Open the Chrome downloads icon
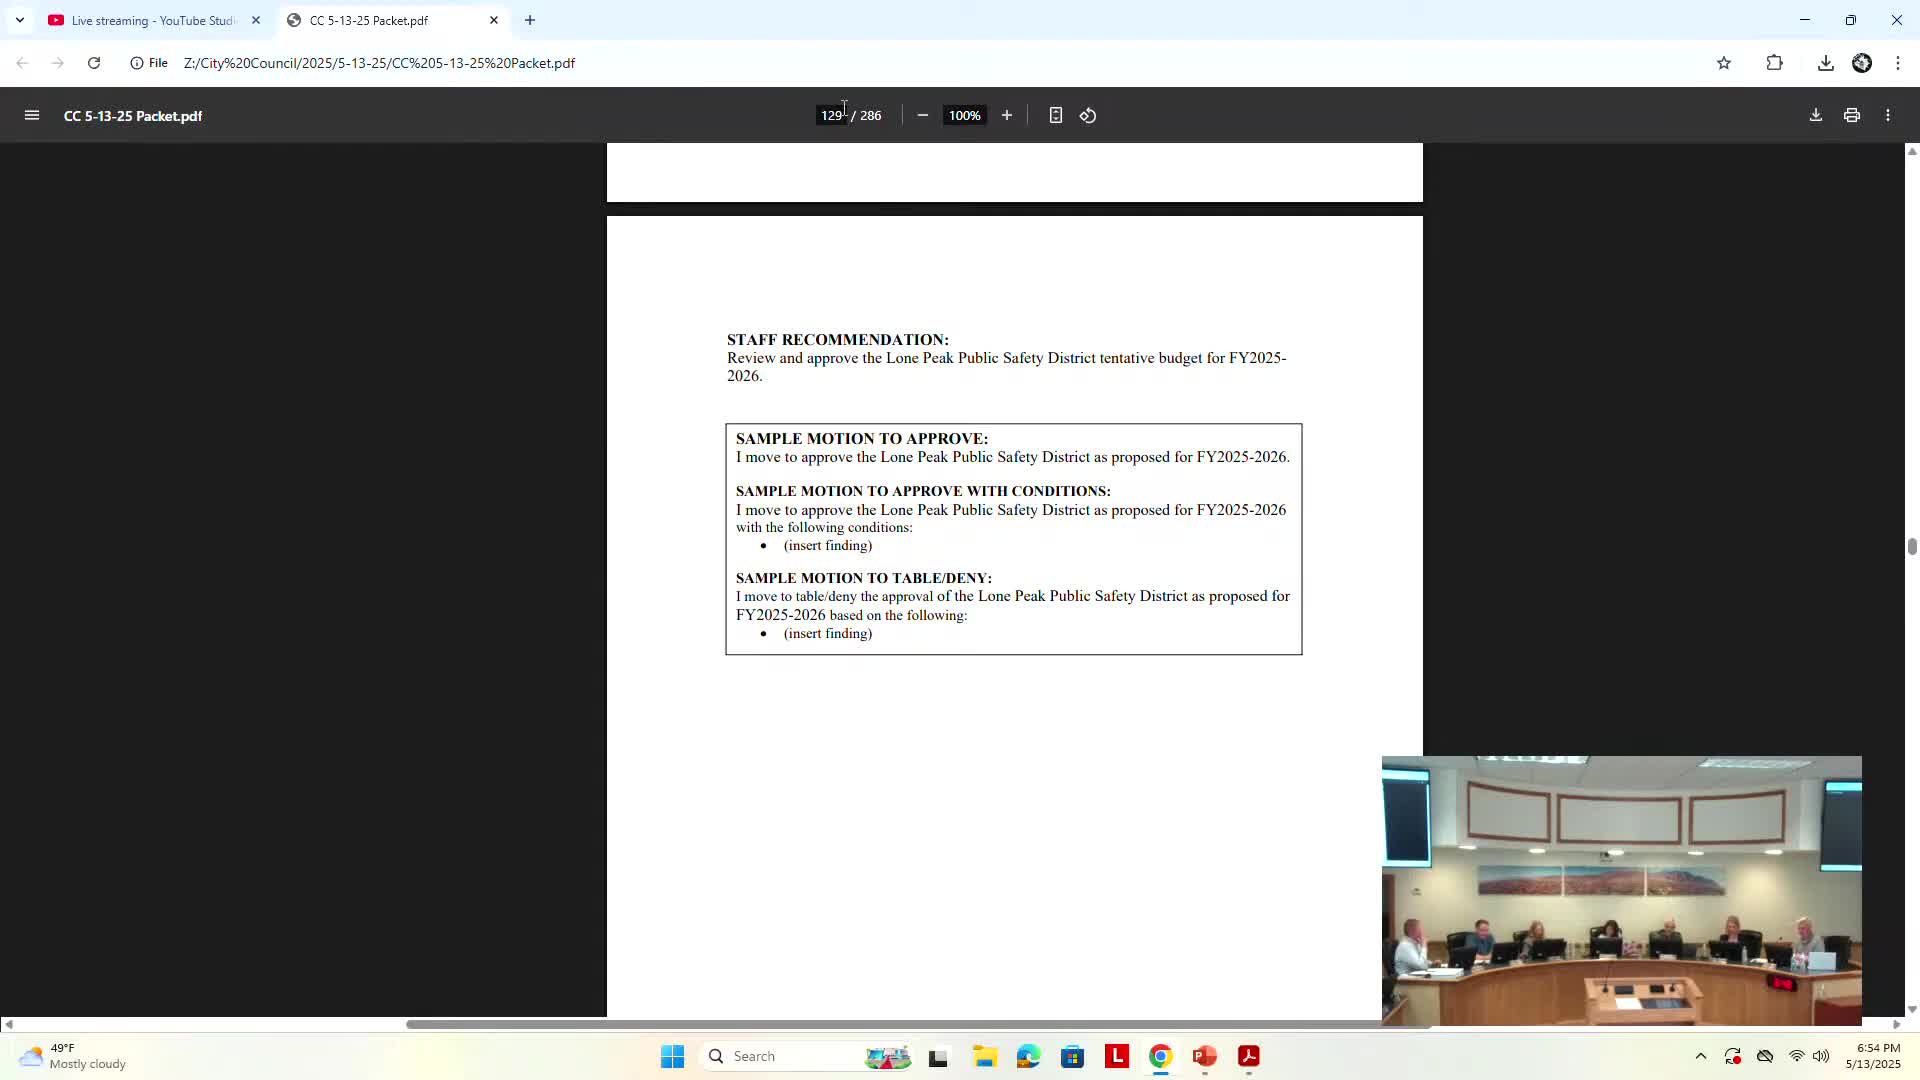The image size is (1920, 1080). point(1826,63)
